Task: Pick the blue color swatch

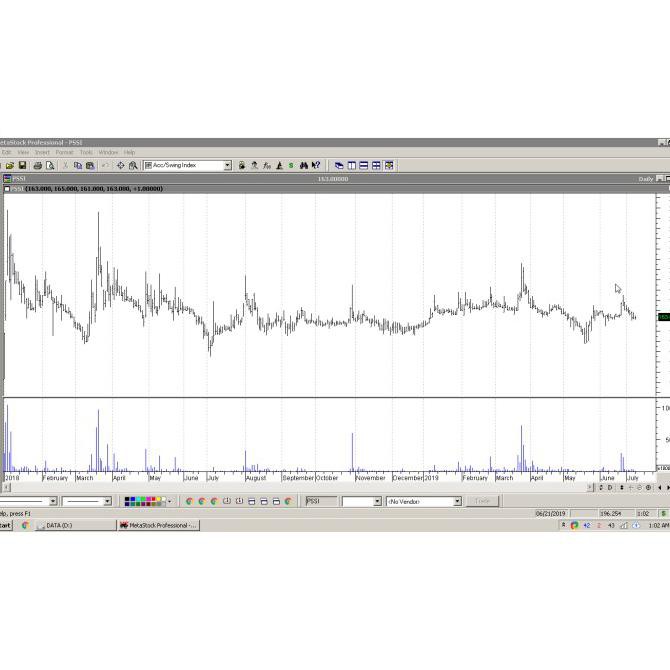Action: [132, 499]
